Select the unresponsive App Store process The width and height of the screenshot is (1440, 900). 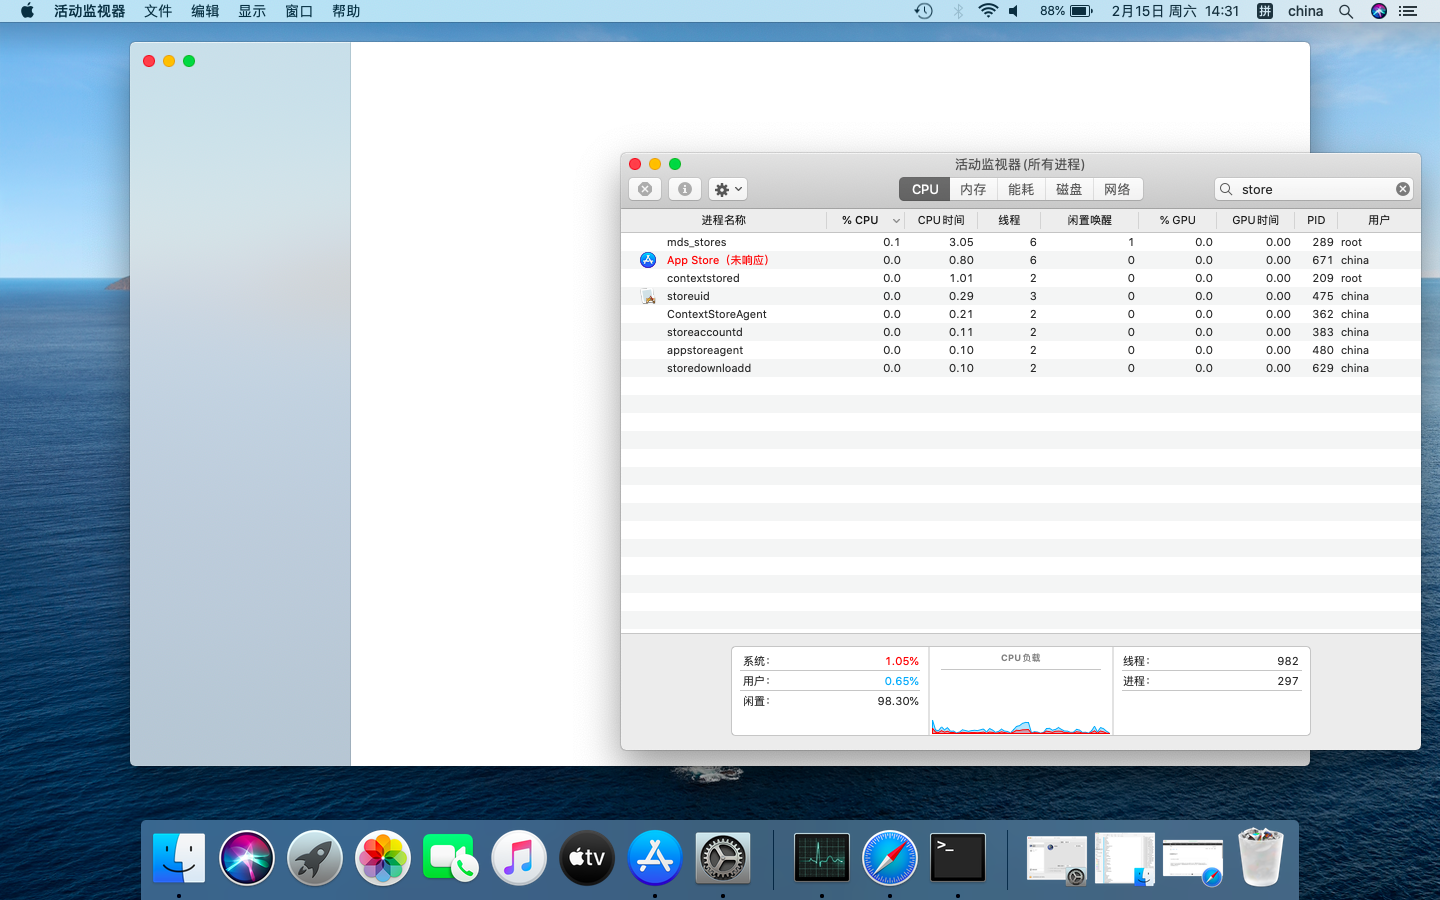point(717,260)
